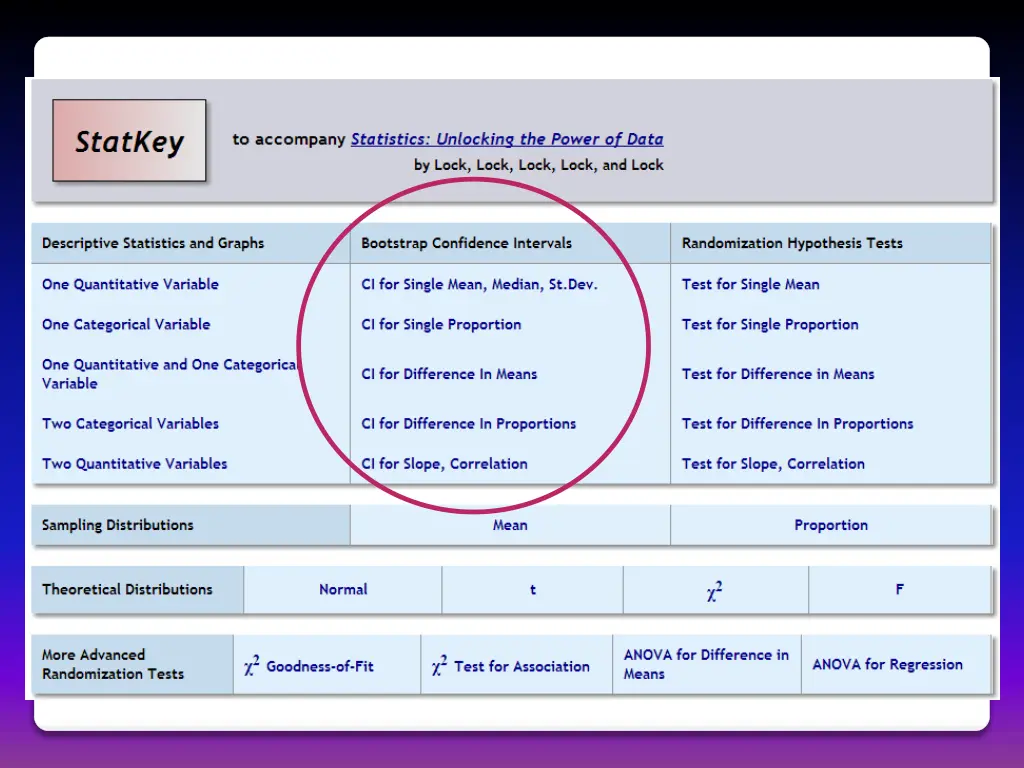
Task: Open chi-square Test for Association
Action: click(x=511, y=665)
